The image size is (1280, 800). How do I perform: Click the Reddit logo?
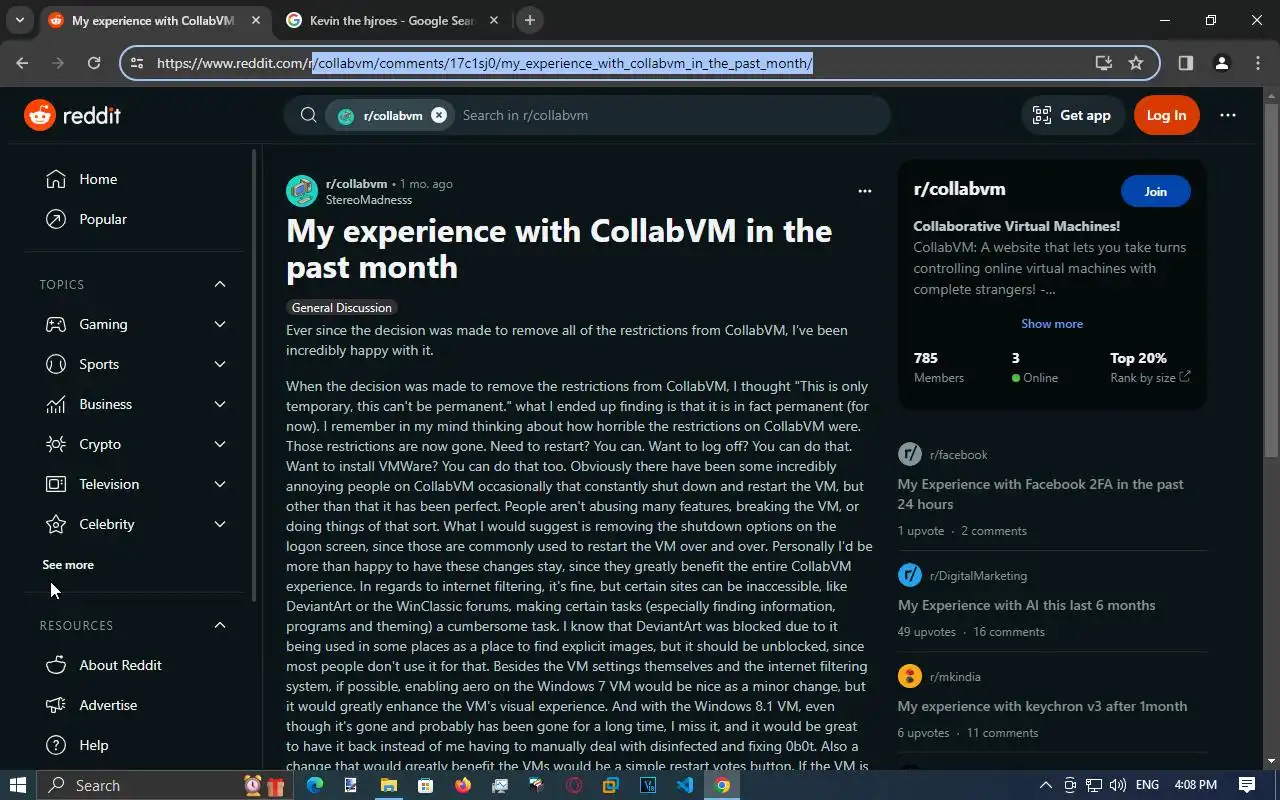tap(72, 115)
